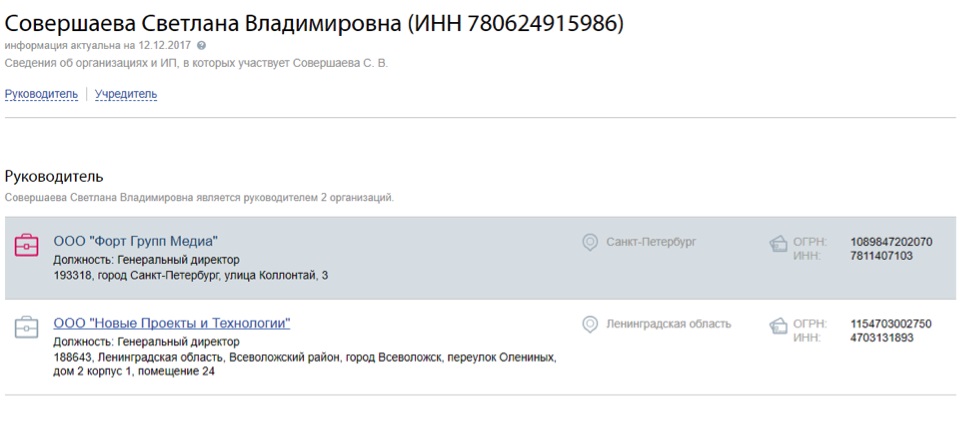975x426 pixels.
Task: Click the location pin icon beside Санкт-Петербург
Action: 590,242
